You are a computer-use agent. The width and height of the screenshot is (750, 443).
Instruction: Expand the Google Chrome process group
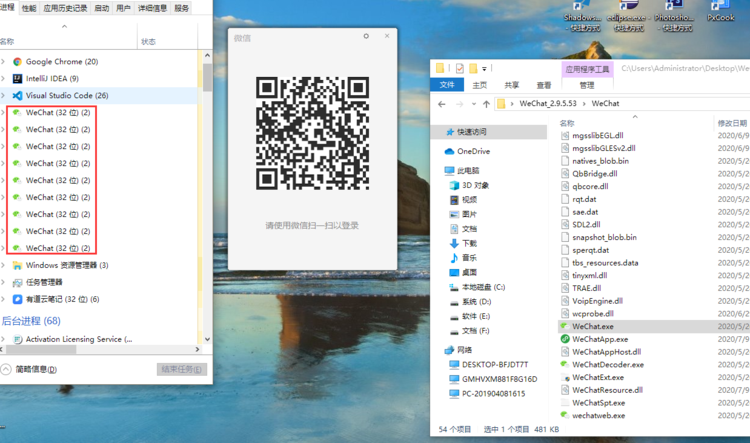4,62
